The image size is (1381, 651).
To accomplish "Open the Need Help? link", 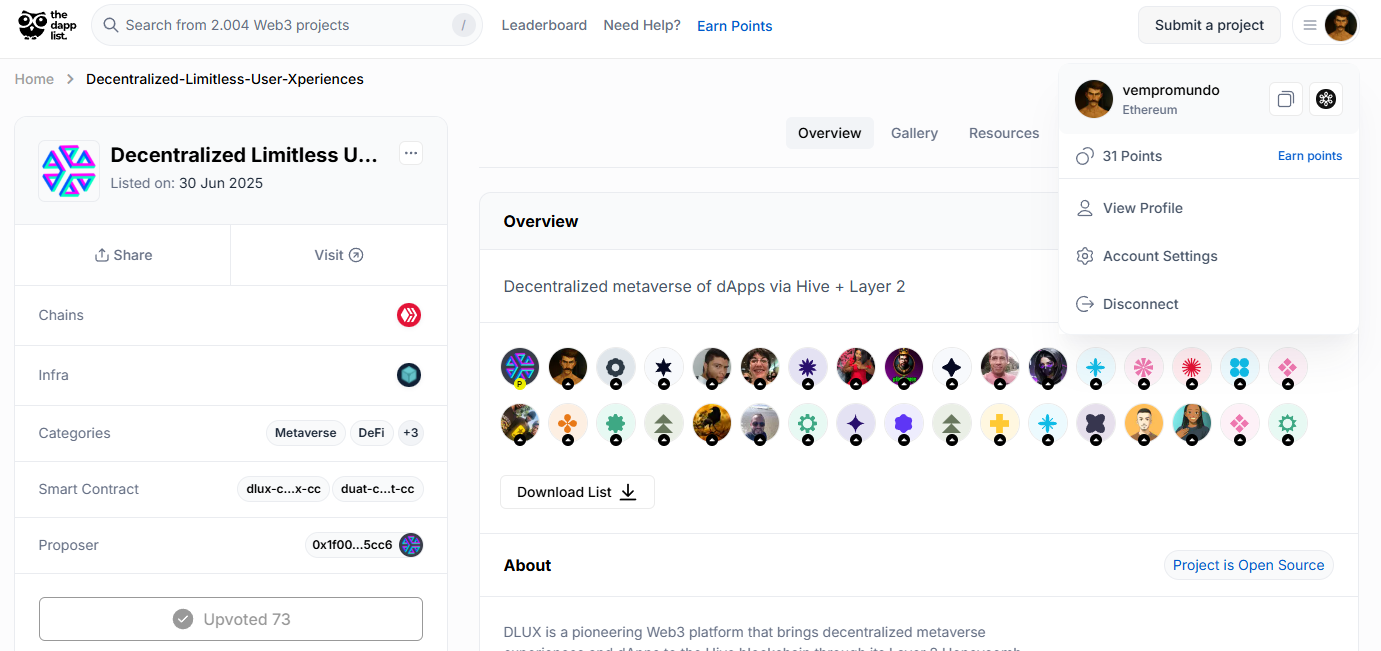I will tap(642, 25).
